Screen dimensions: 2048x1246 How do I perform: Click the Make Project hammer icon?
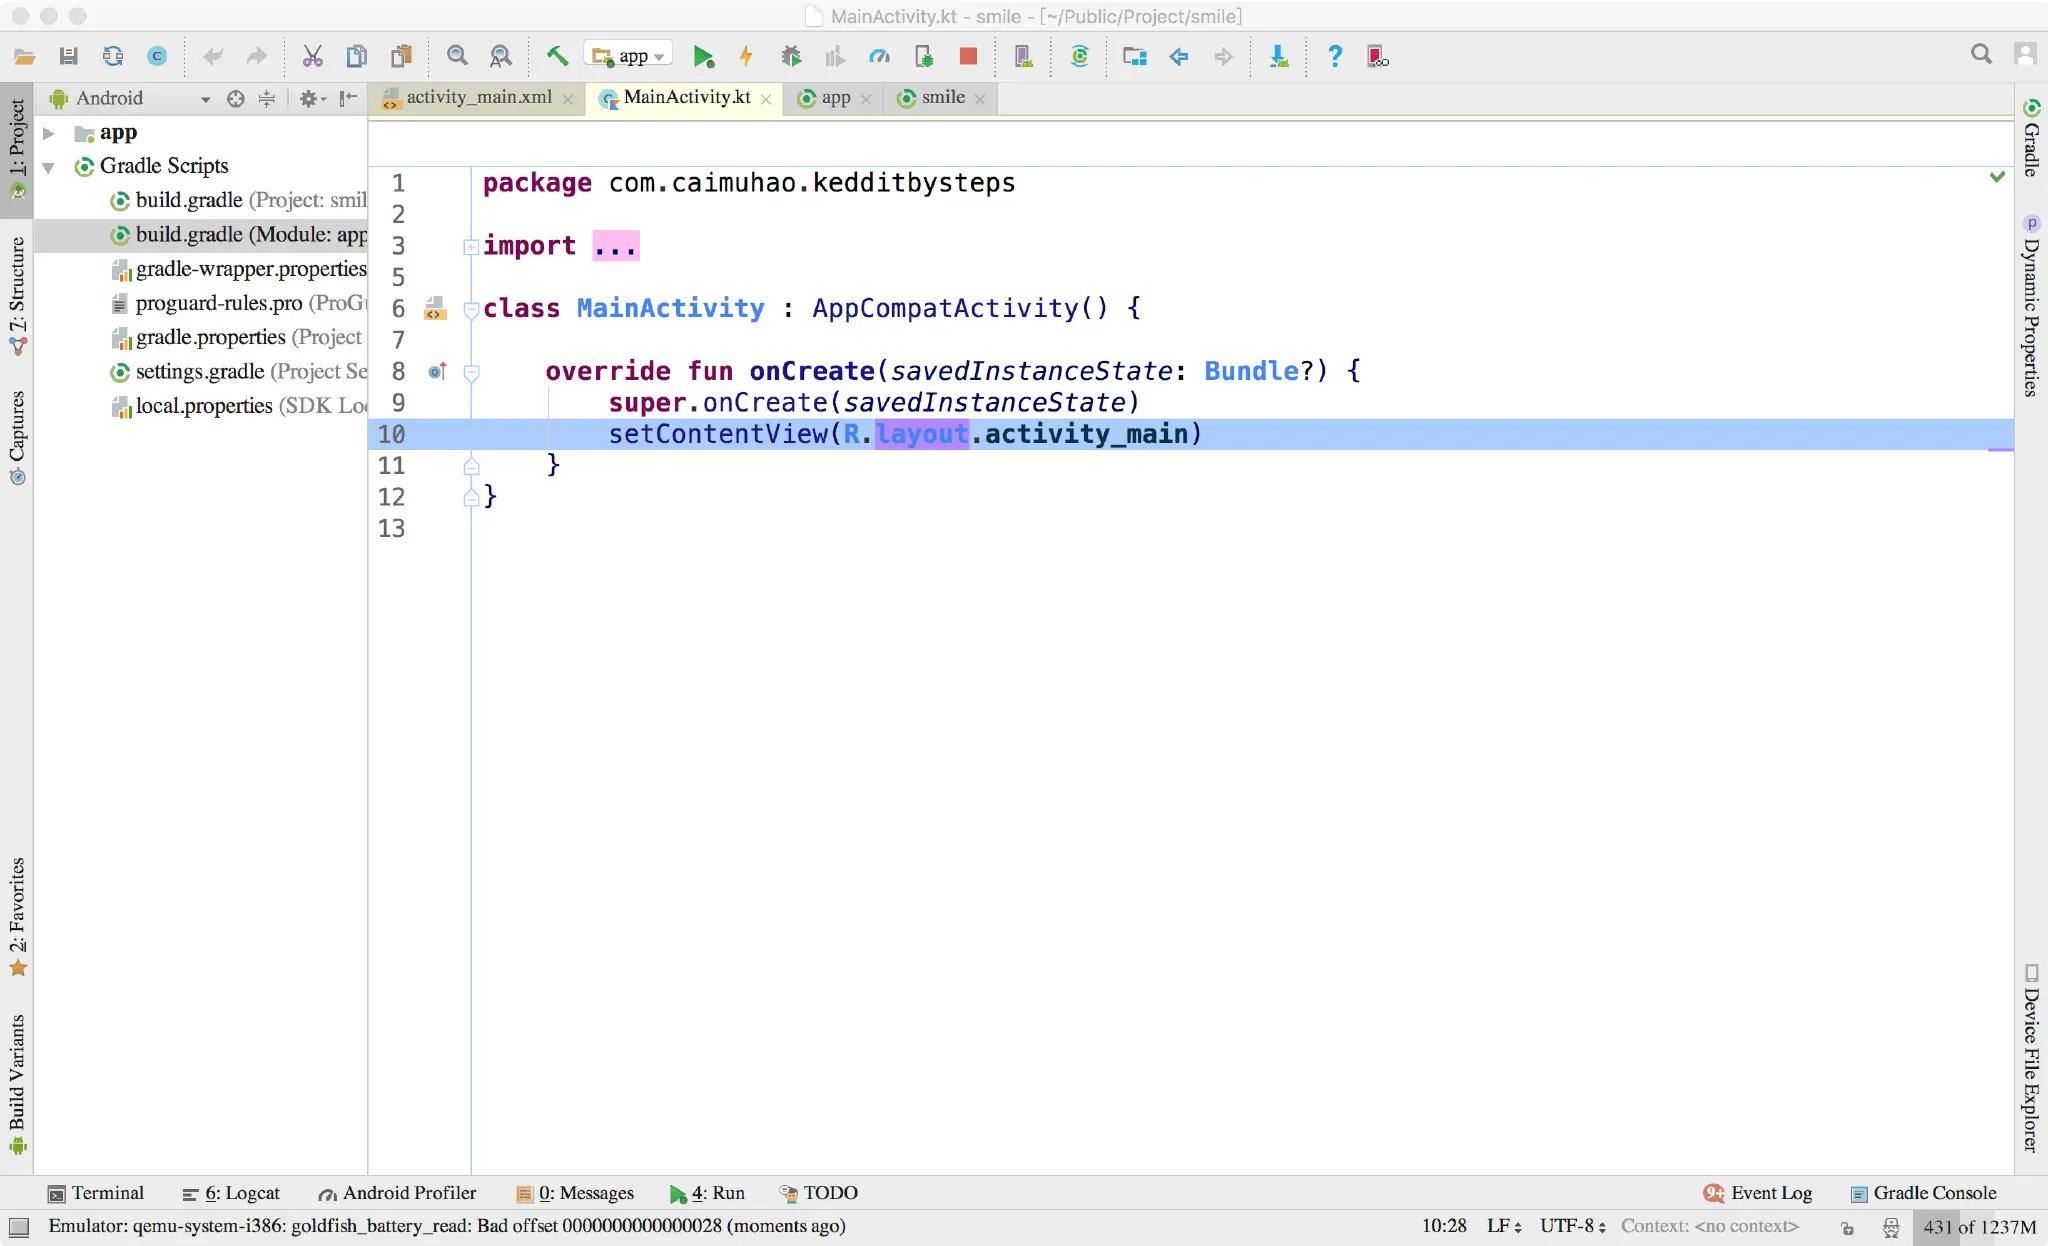[557, 56]
